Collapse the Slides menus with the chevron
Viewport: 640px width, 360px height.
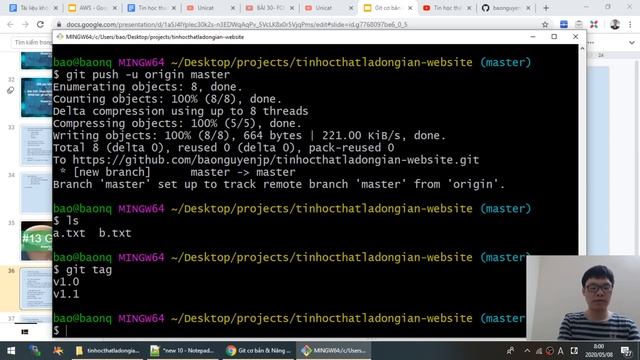631,42
